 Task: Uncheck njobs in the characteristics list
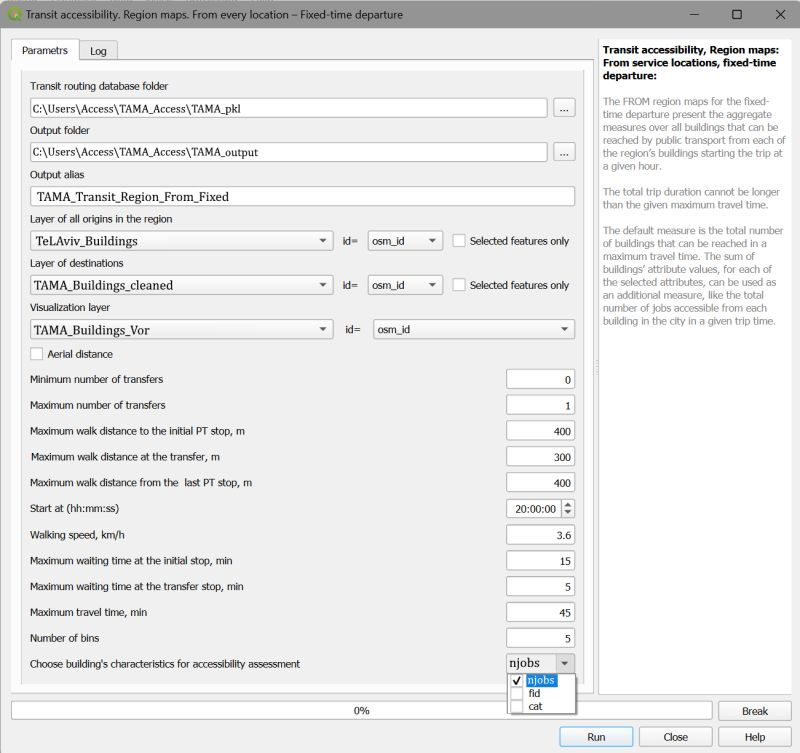click(x=516, y=681)
